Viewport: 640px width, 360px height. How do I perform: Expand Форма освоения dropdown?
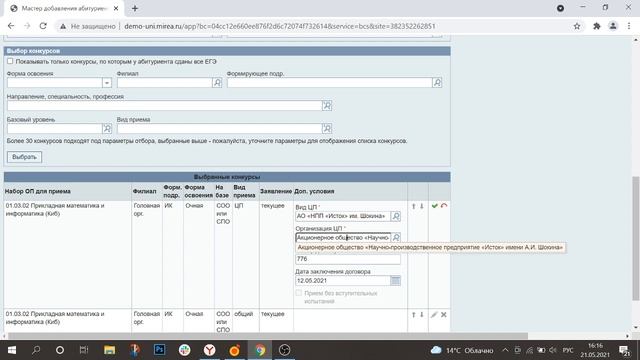point(107,83)
